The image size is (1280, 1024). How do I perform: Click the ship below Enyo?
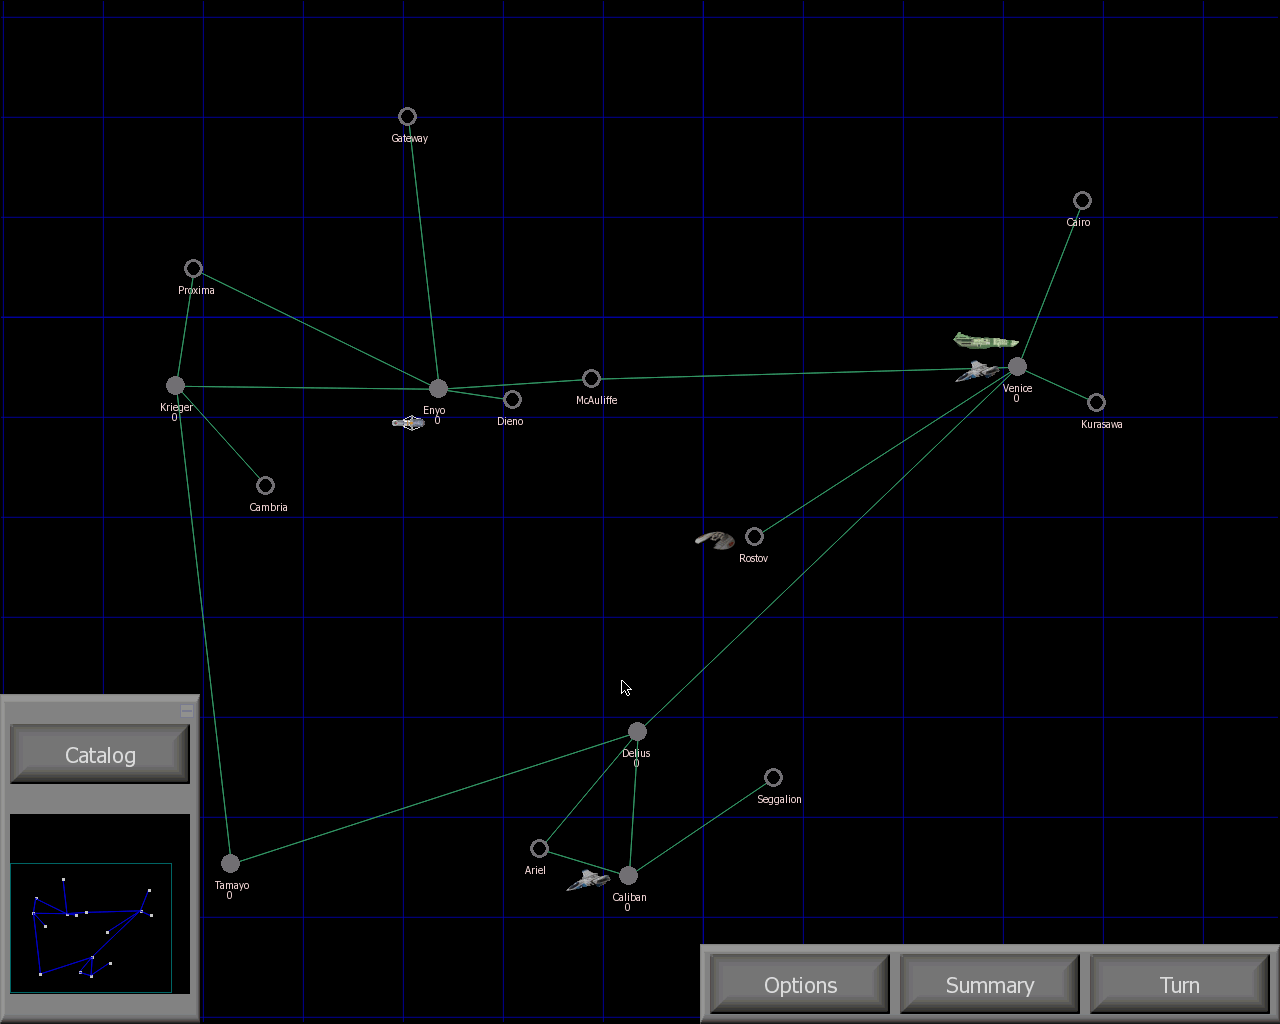coord(408,423)
